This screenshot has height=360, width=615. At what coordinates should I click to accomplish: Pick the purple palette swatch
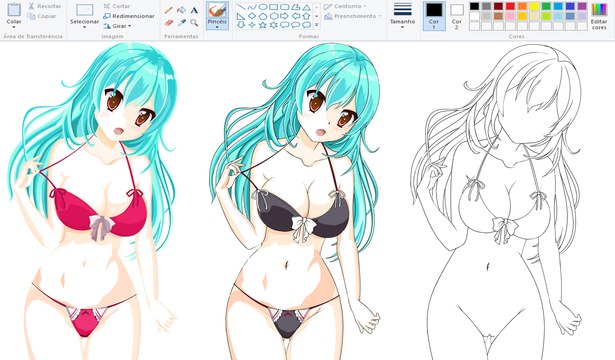pyautogui.click(x=582, y=6)
